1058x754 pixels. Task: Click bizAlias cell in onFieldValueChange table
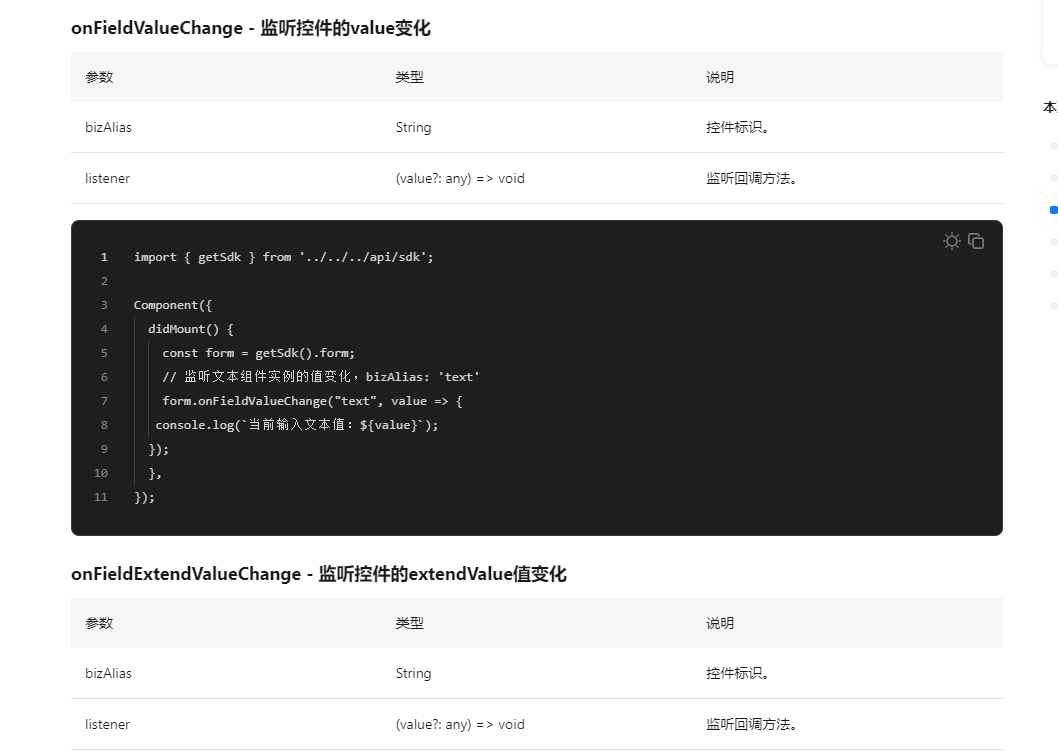(108, 127)
